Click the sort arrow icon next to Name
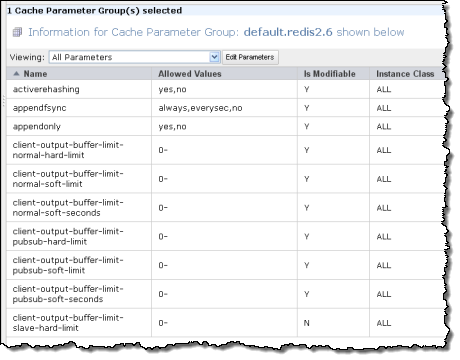This screenshot has height=360, width=460. tap(16, 74)
